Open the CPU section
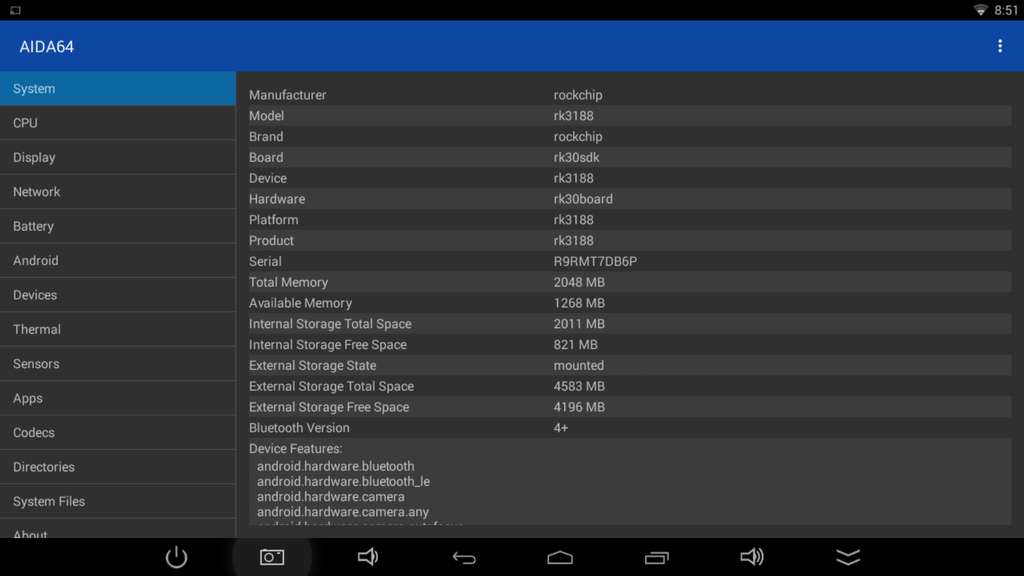Viewport: 1024px width, 576px height. [x=118, y=123]
